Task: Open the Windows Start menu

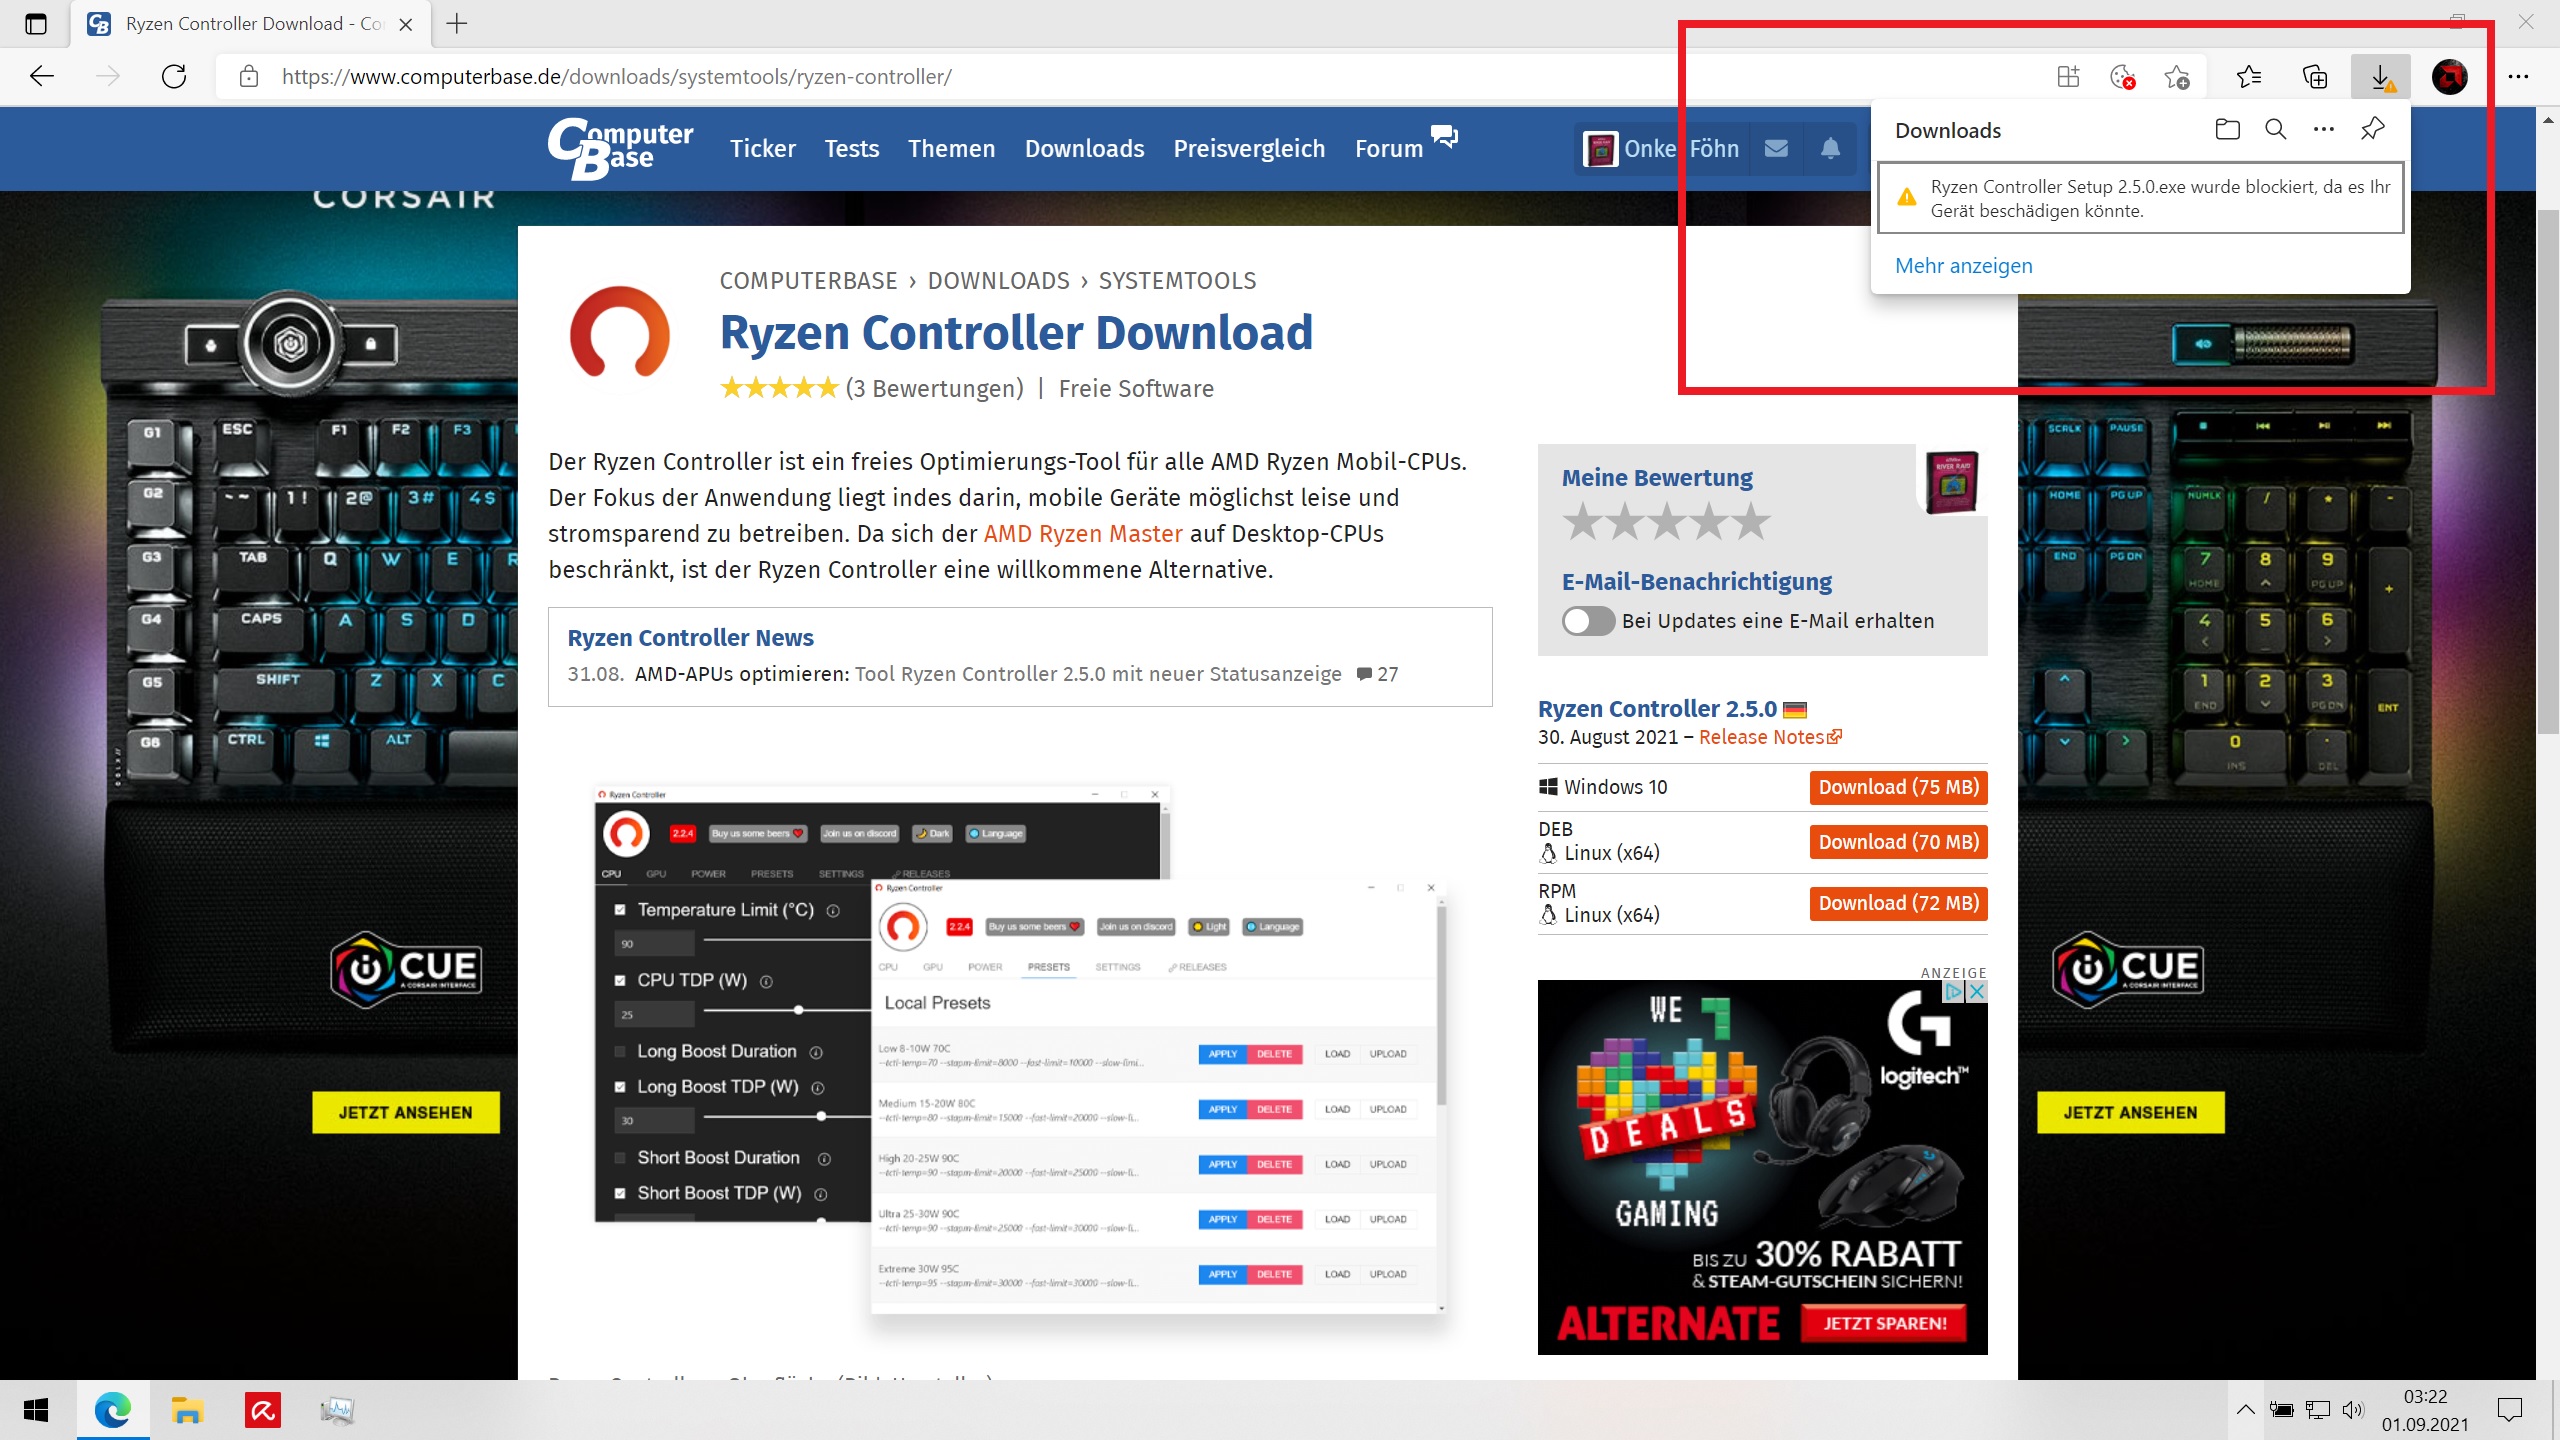Action: 37,1410
